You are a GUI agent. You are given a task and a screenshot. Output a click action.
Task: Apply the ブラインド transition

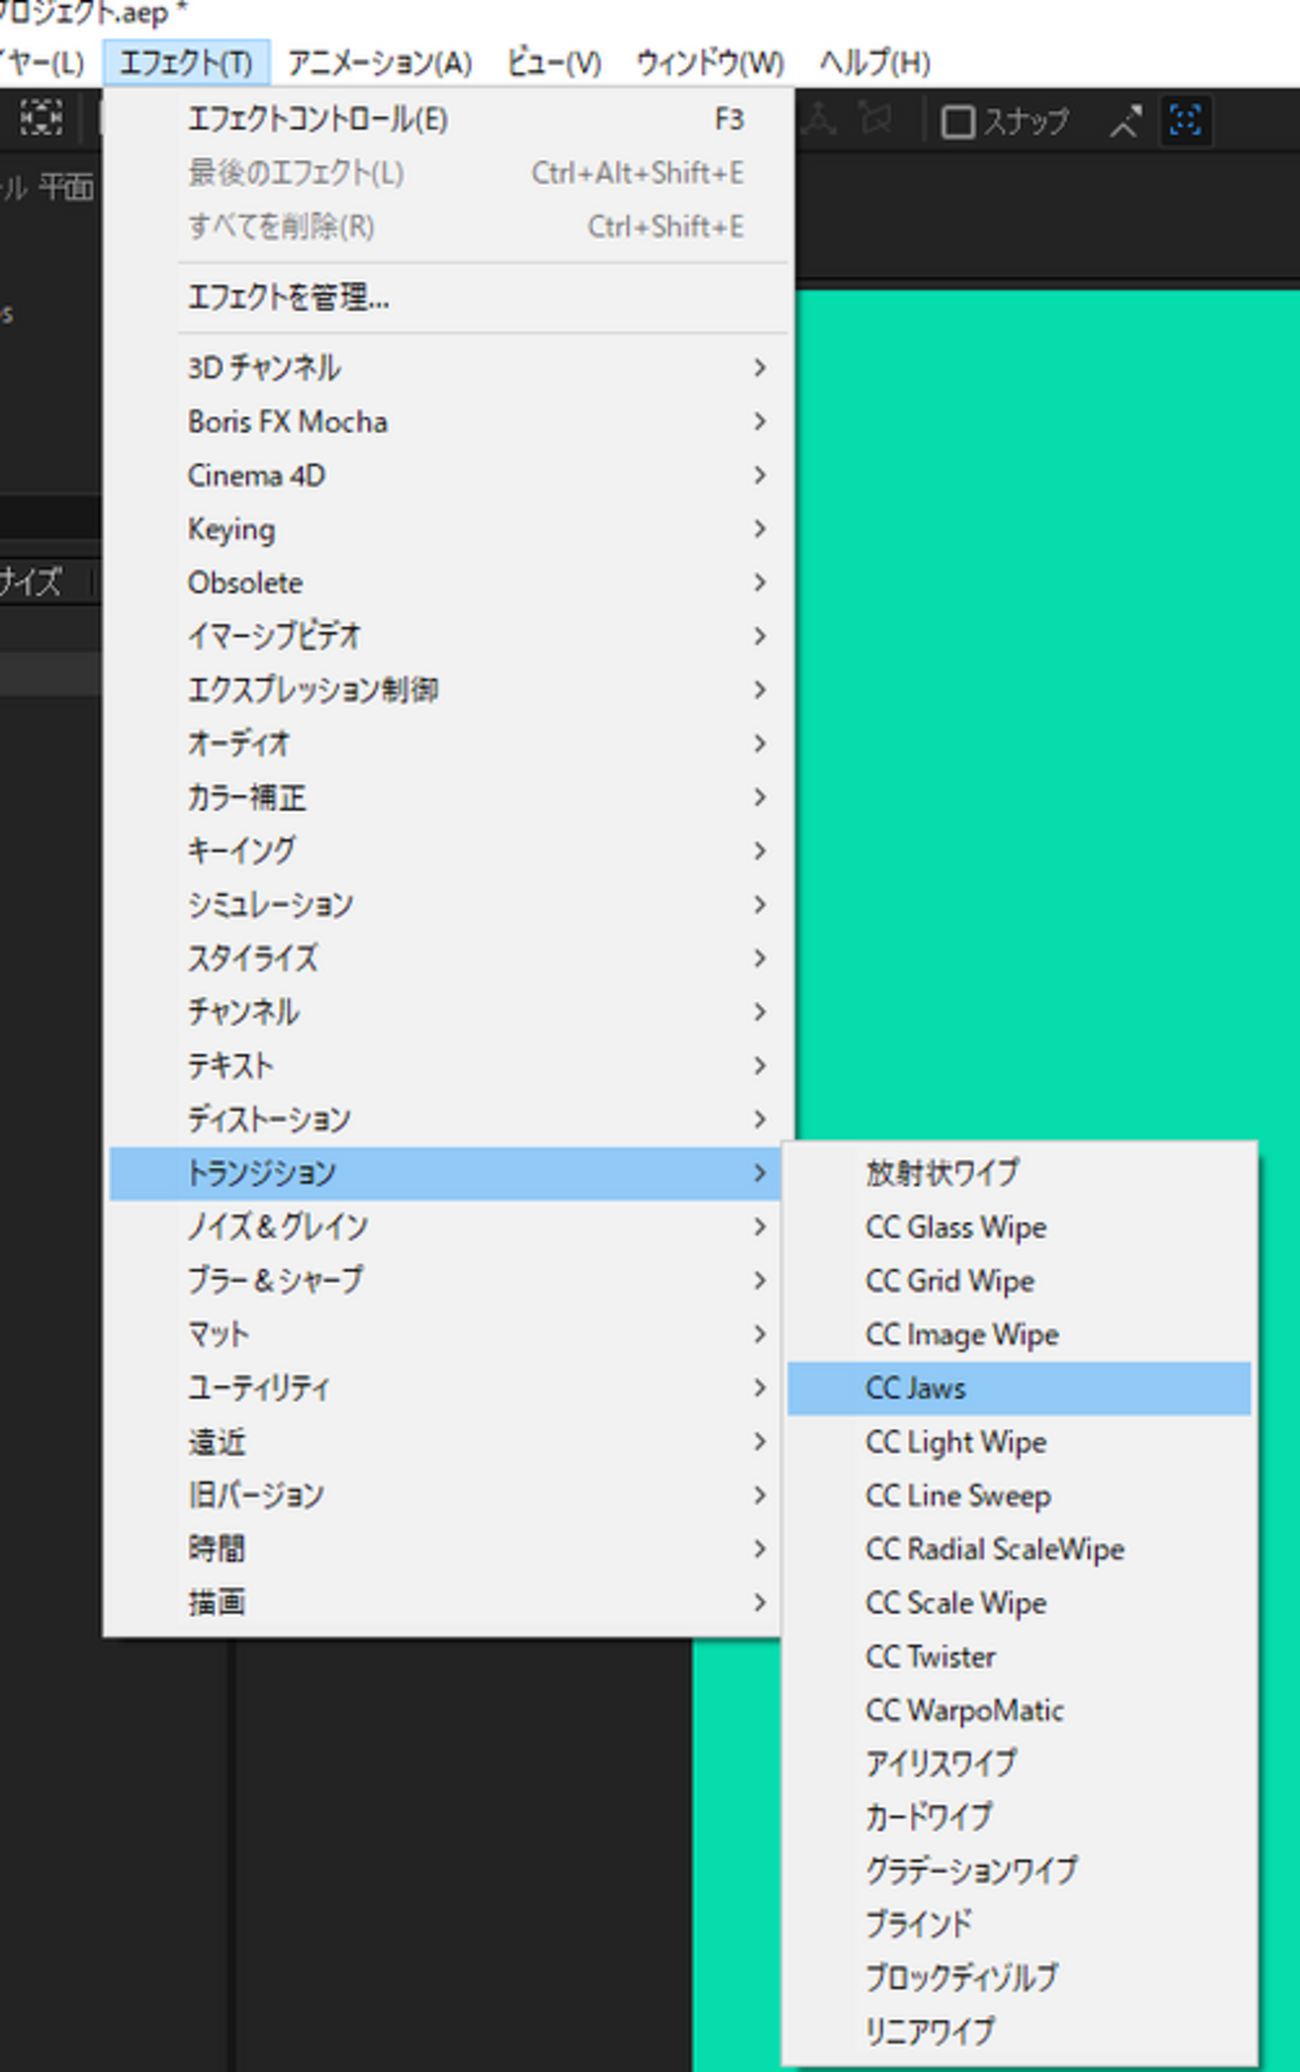1019,1924
